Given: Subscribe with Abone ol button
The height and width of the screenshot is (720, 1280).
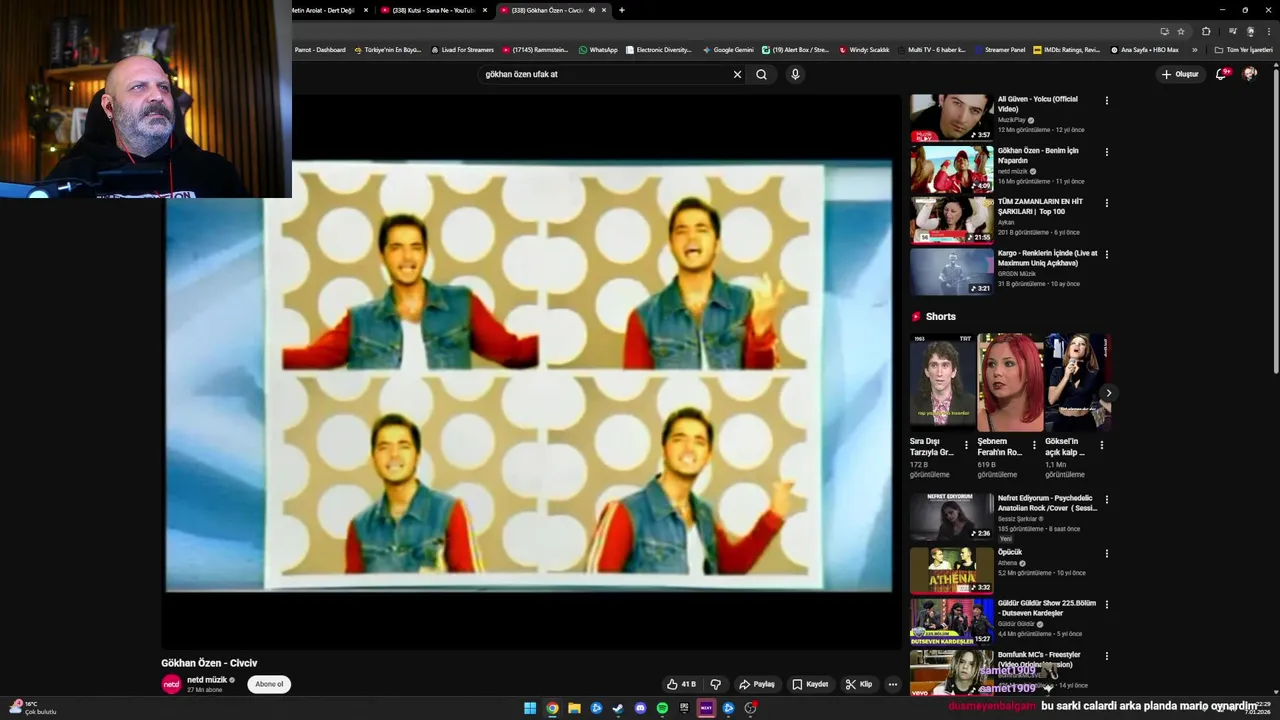Looking at the screenshot, I should [269, 684].
